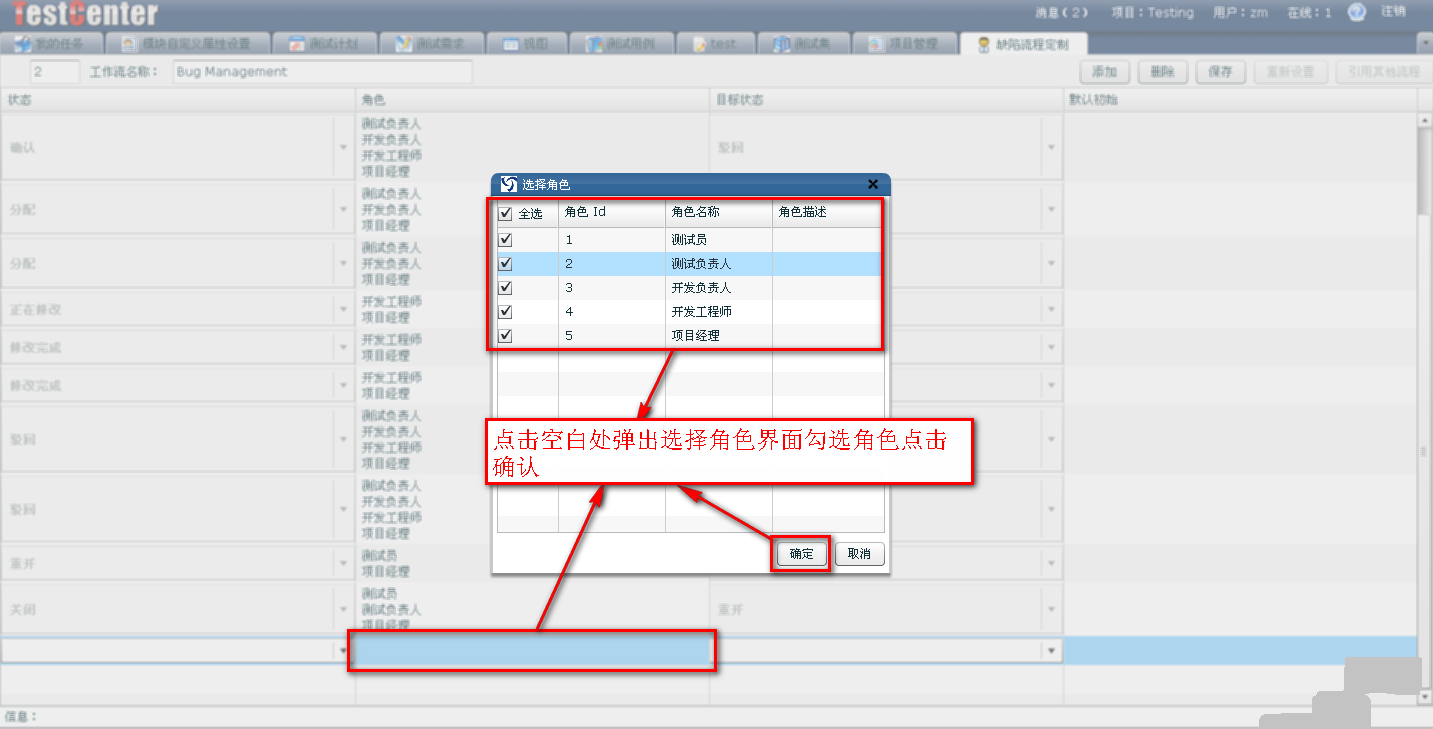Click the 默认初始 column header
Image resolution: width=1433 pixels, height=729 pixels.
(1240, 100)
